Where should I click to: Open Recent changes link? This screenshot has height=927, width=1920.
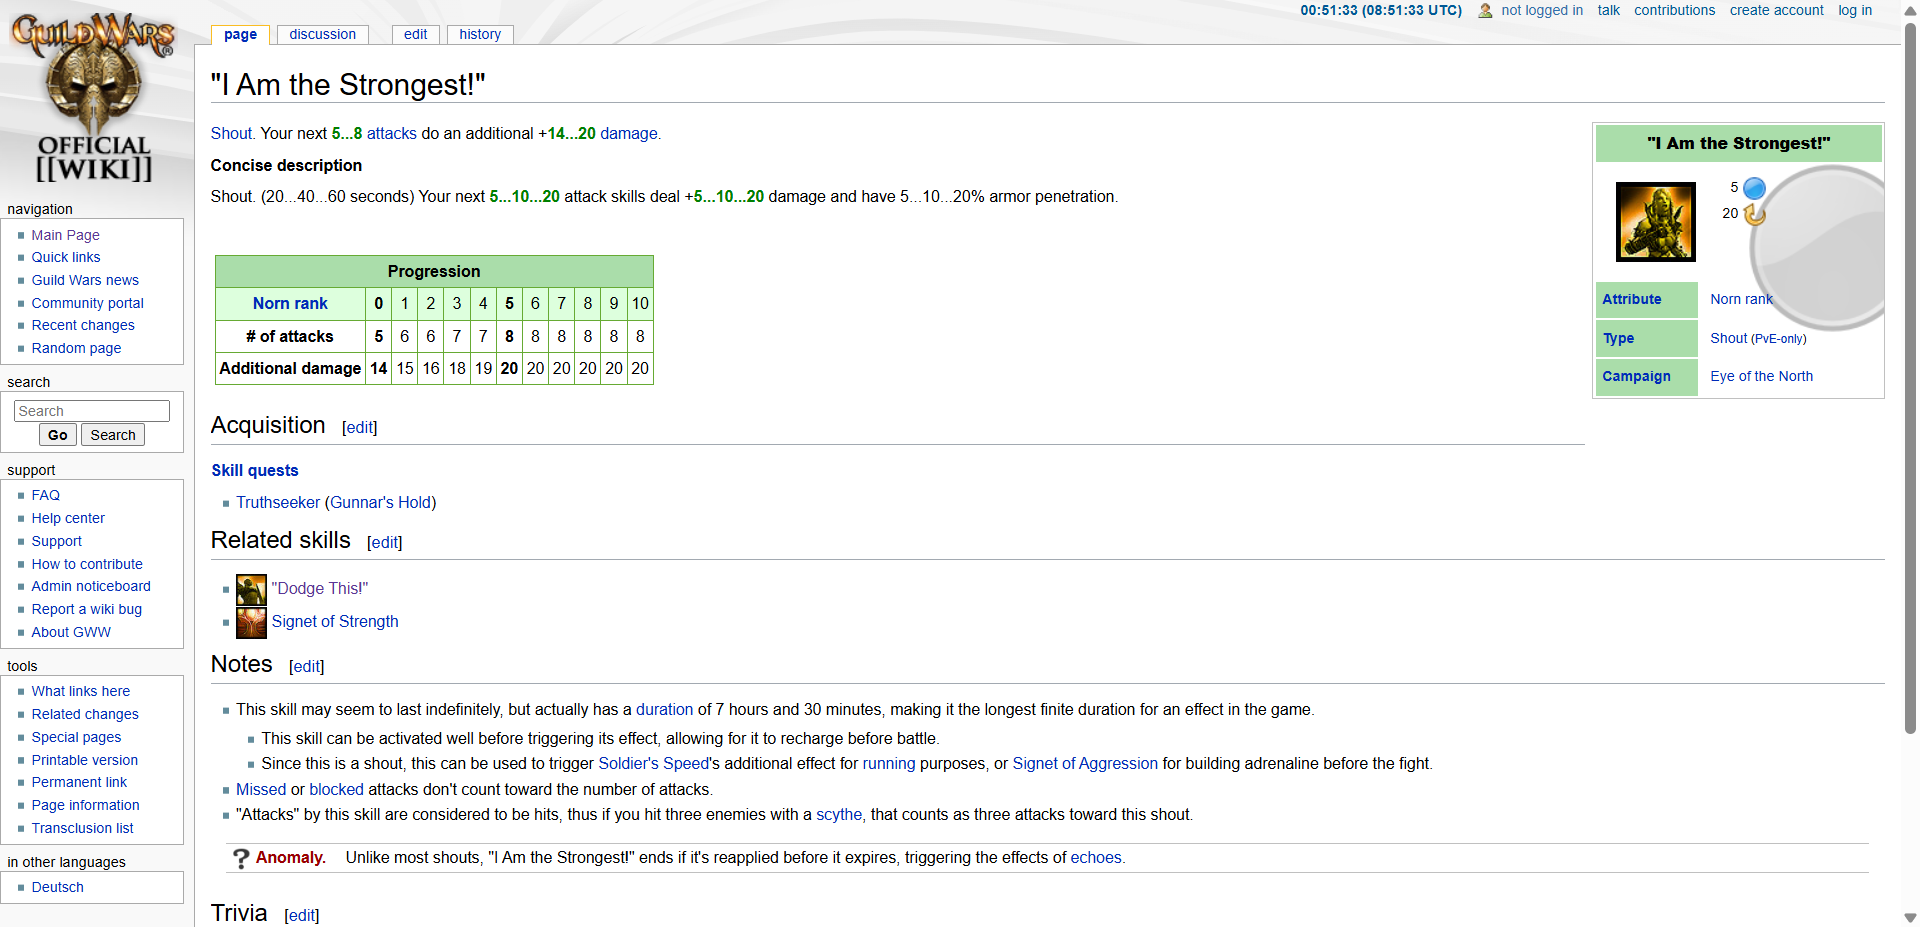83,325
